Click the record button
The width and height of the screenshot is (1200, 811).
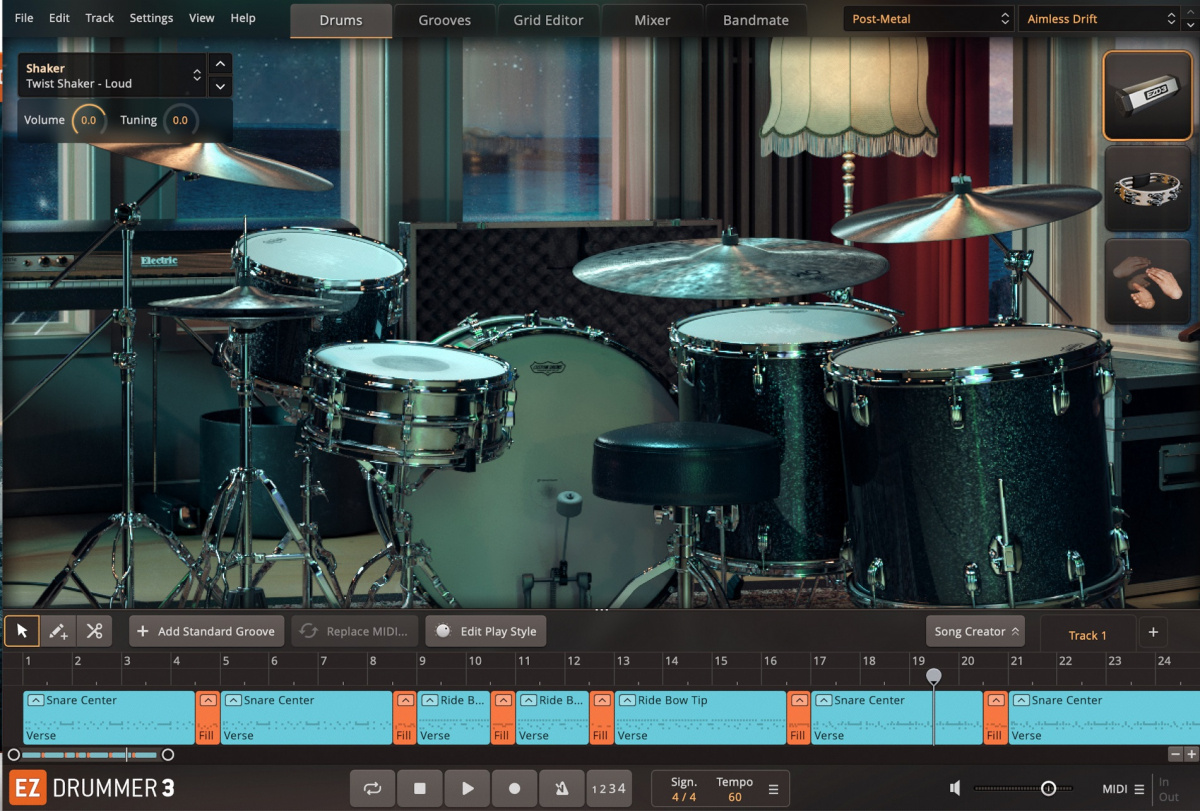[514, 788]
